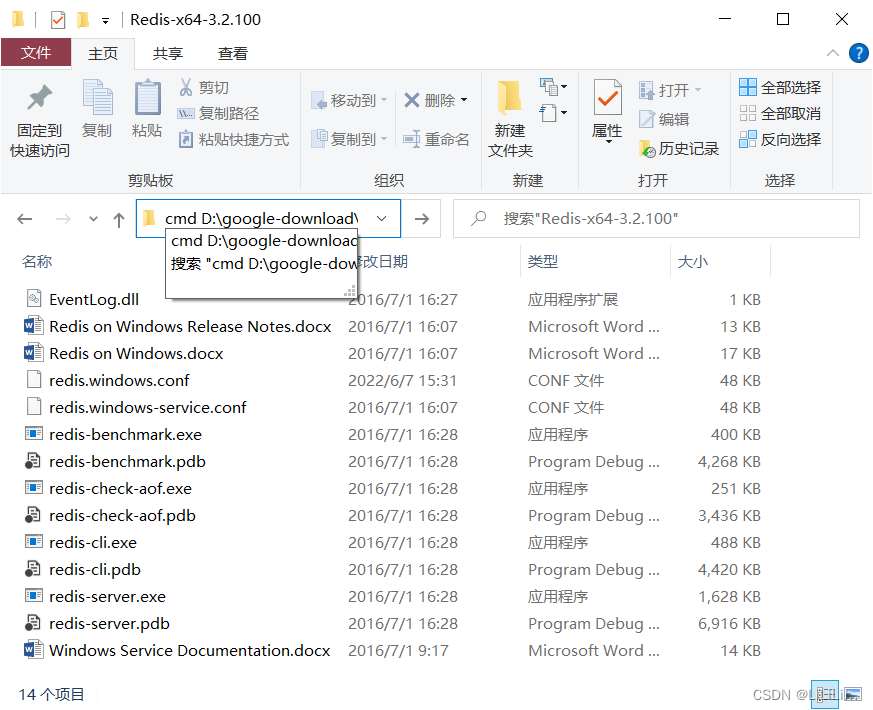Switch to the Home (主页) tab
The height and width of the screenshot is (710, 873).
[103, 53]
